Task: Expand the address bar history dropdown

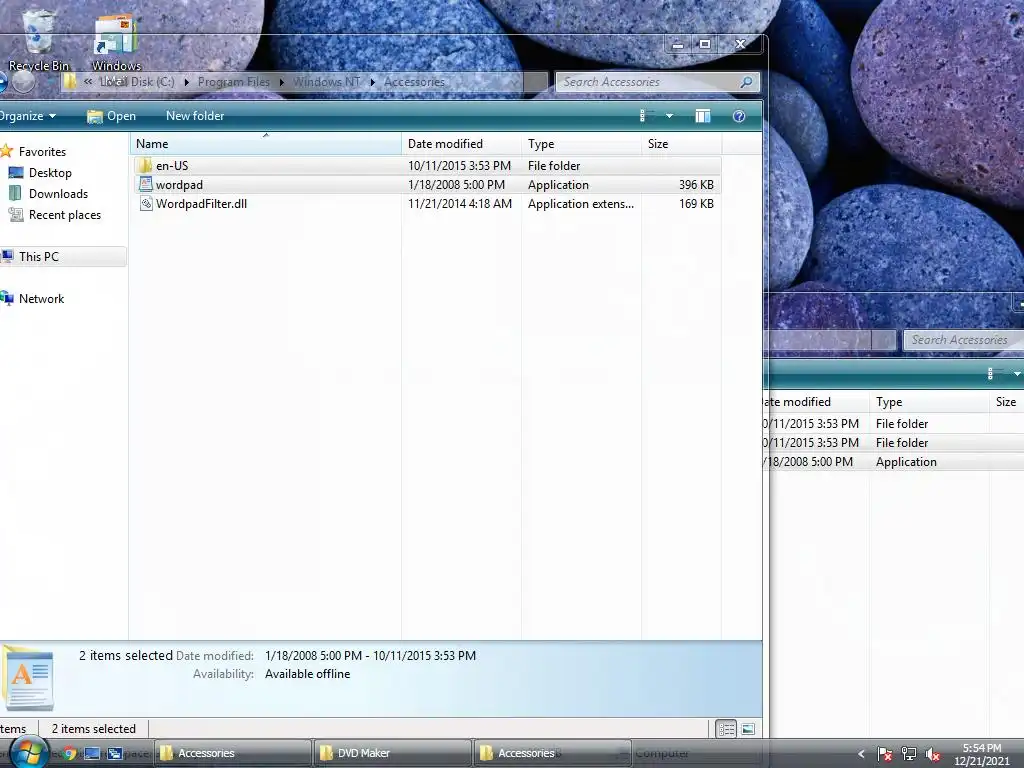Action: [x=515, y=82]
